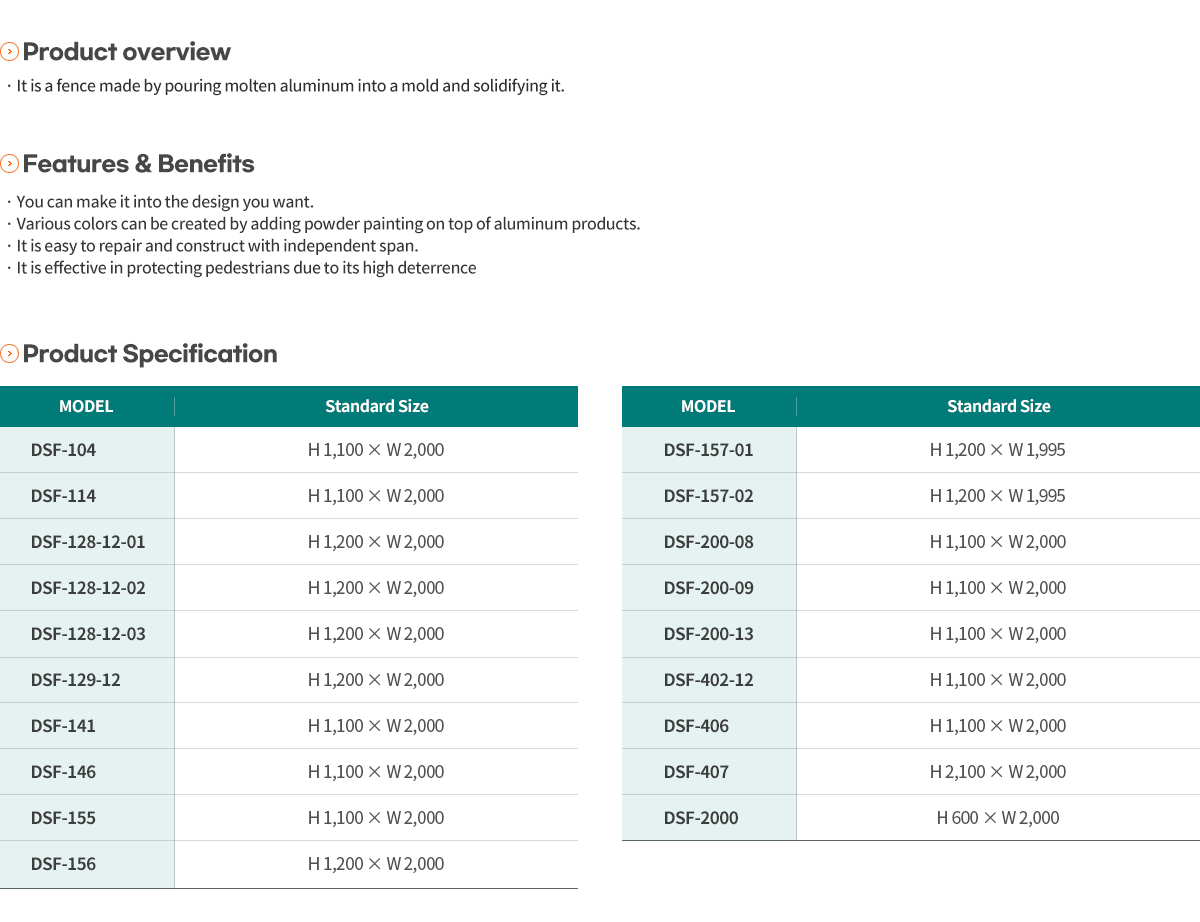Select the DSF-128-12-02 model cell
Viewport: 1200px width, 922px height.
[x=87, y=588]
